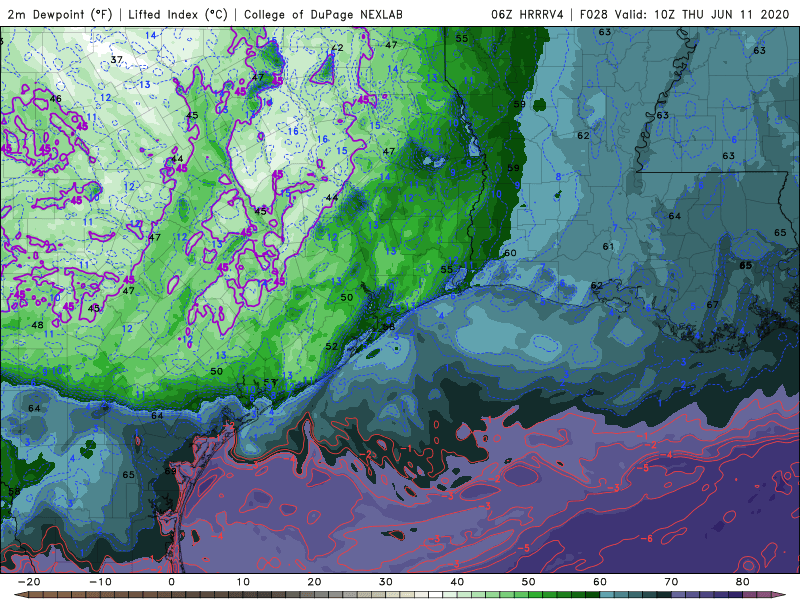Screen dimensions: 800x600
Task: Click the 50 tick label on the color scale
Action: (x=529, y=582)
